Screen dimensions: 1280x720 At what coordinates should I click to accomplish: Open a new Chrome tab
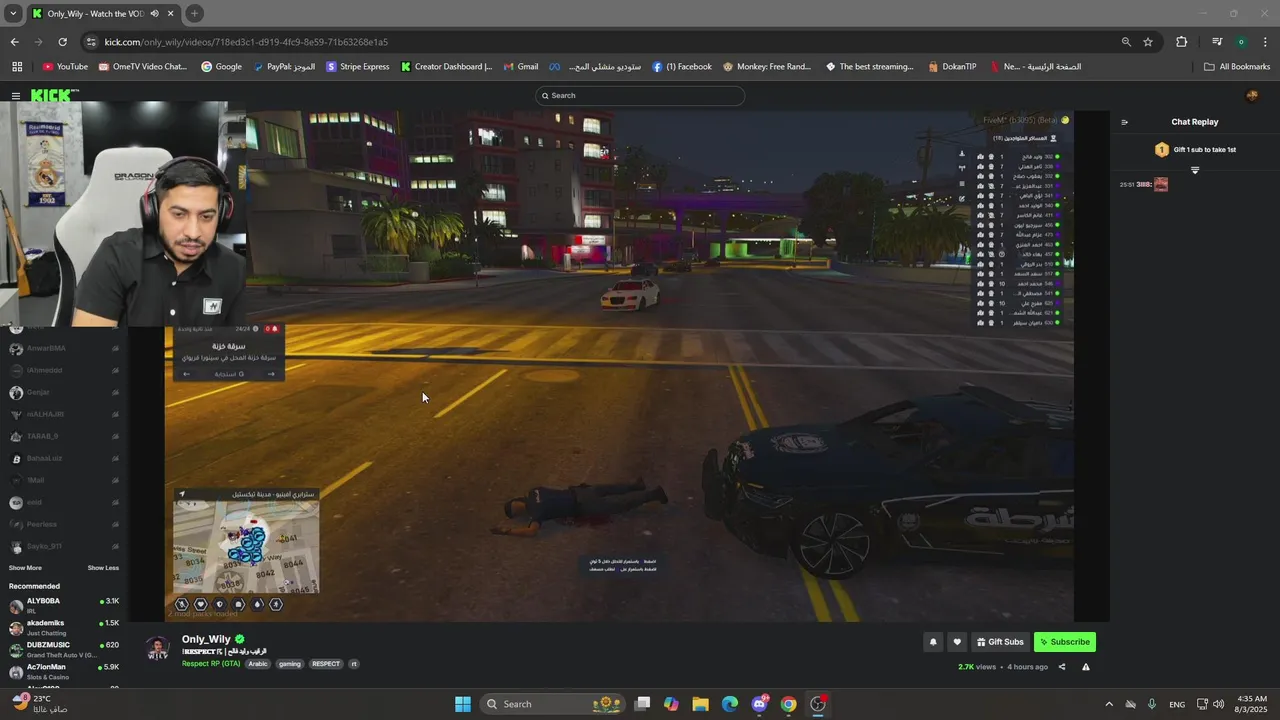point(194,13)
